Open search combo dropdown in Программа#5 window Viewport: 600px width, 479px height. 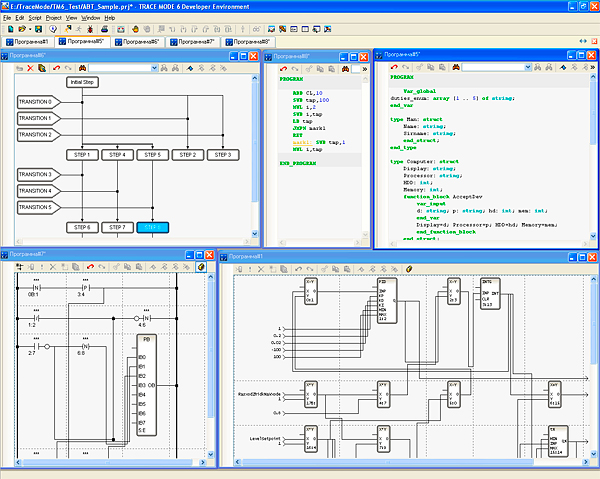pos(528,67)
